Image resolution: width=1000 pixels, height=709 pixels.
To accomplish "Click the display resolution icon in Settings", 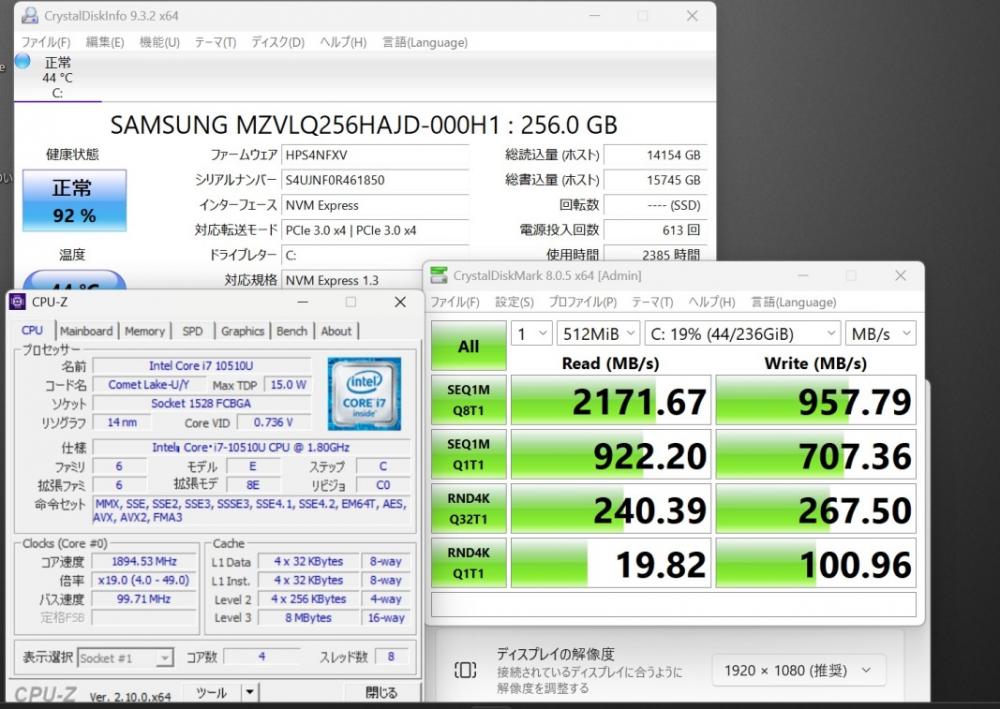I will tap(465, 669).
